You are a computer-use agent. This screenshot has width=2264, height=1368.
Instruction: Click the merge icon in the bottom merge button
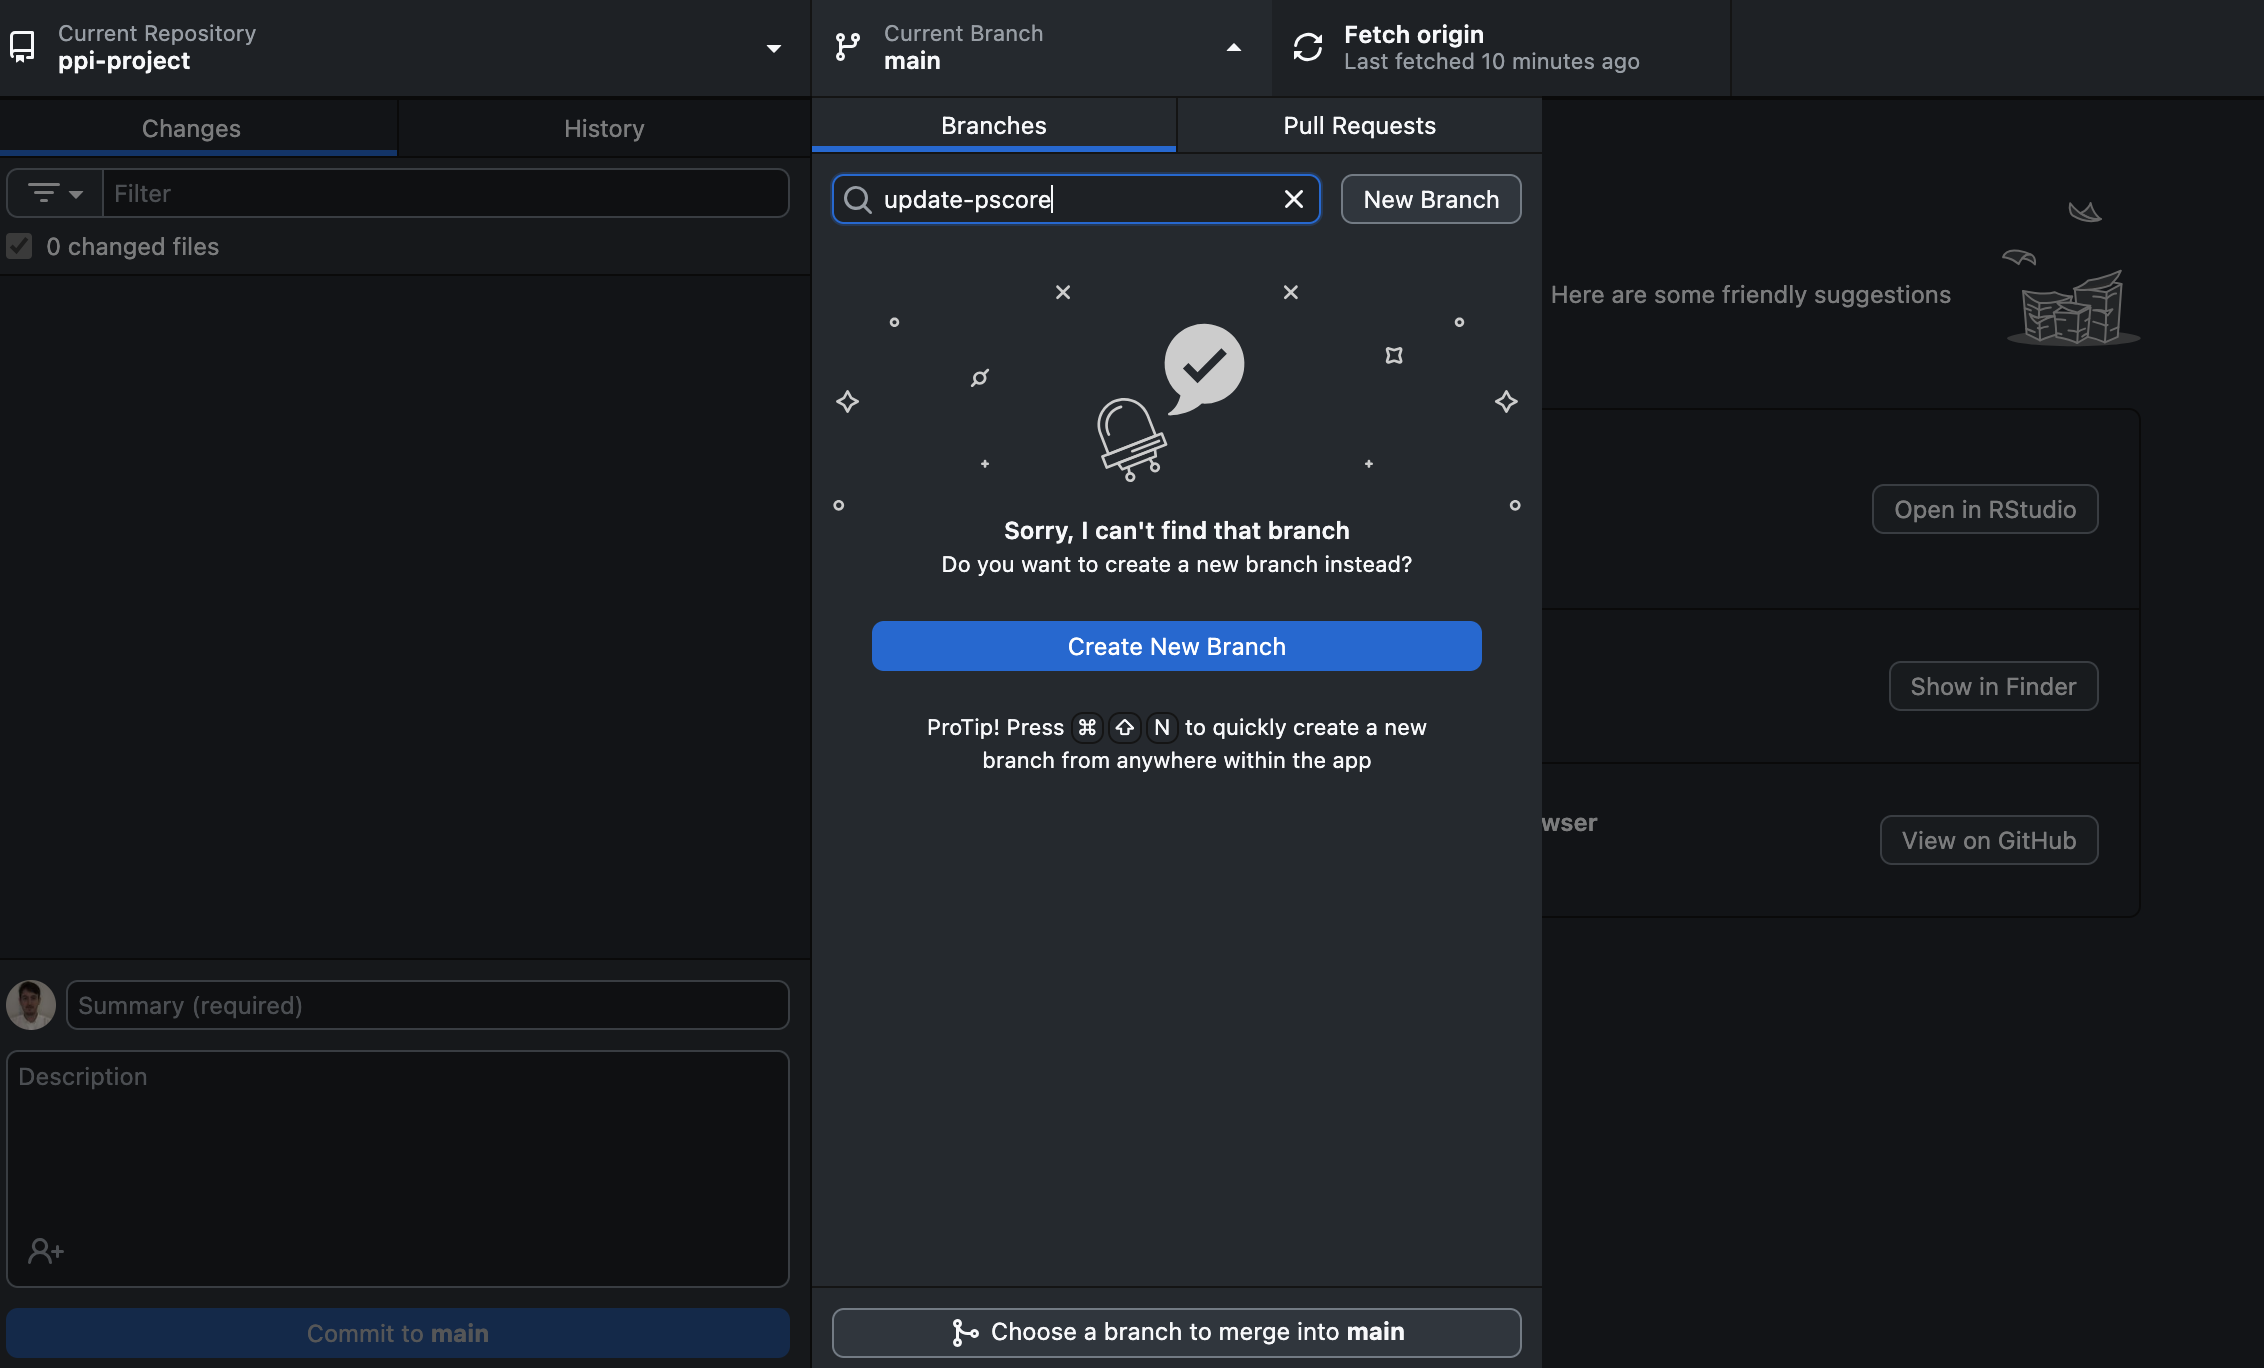pos(964,1332)
